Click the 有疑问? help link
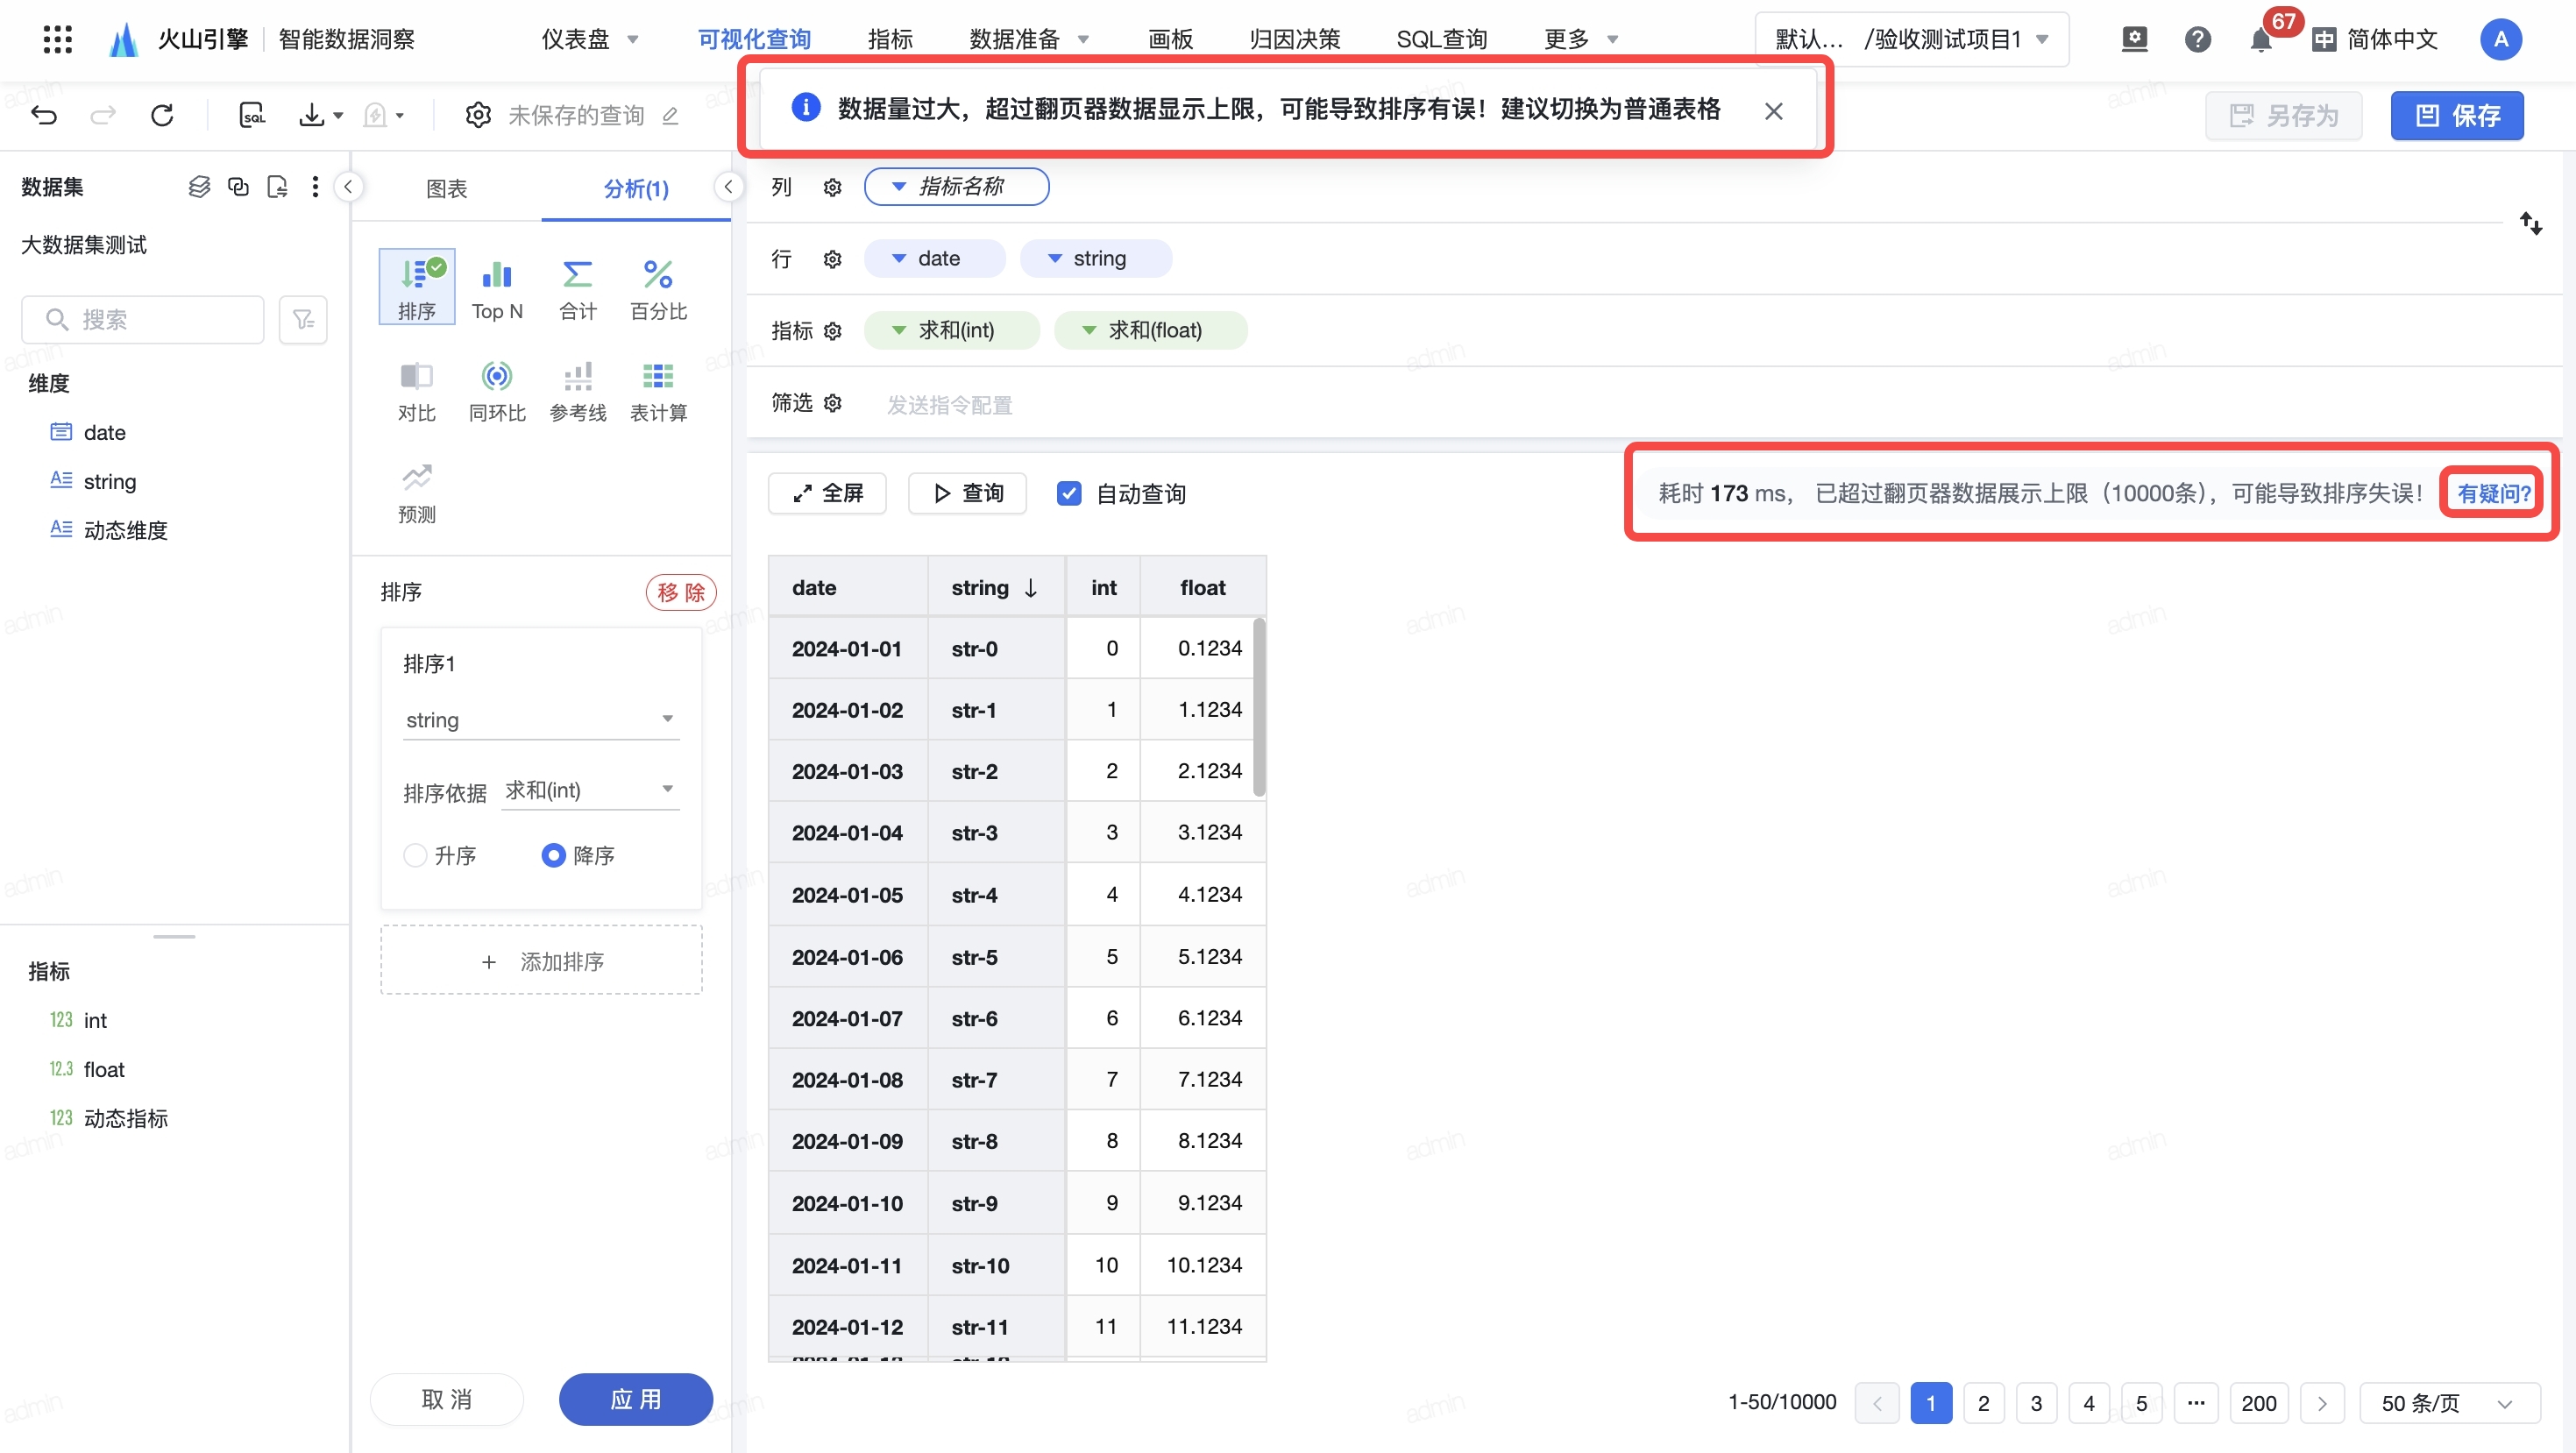Viewport: 2576px width, 1453px height. click(x=2493, y=493)
